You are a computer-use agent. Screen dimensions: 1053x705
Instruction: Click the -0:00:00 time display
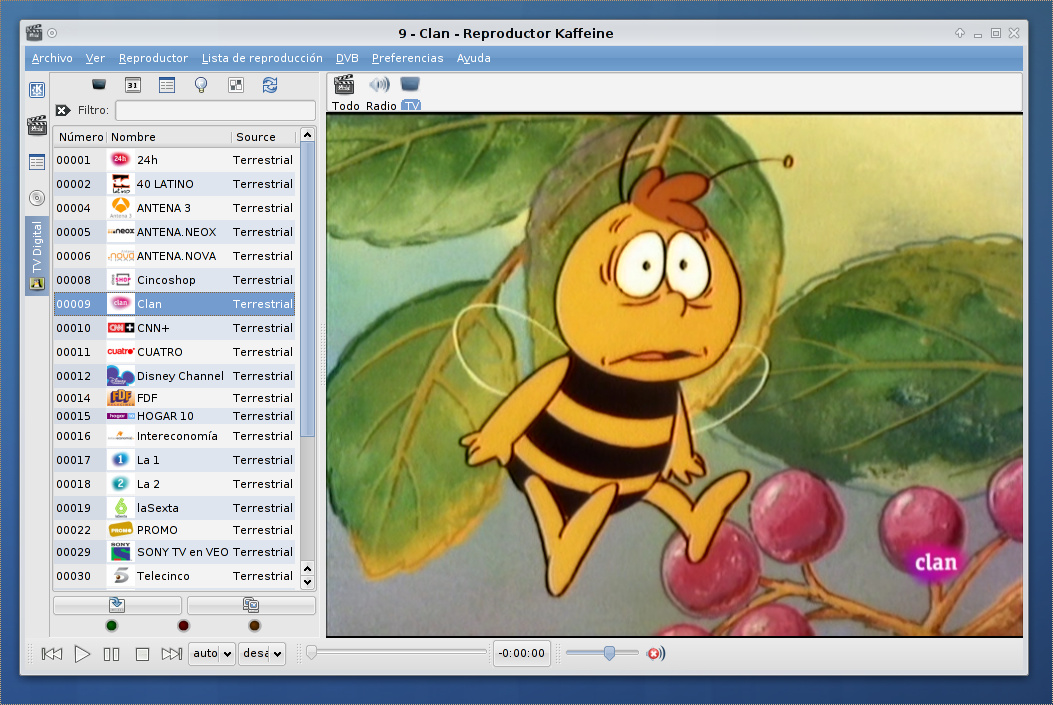(x=522, y=653)
